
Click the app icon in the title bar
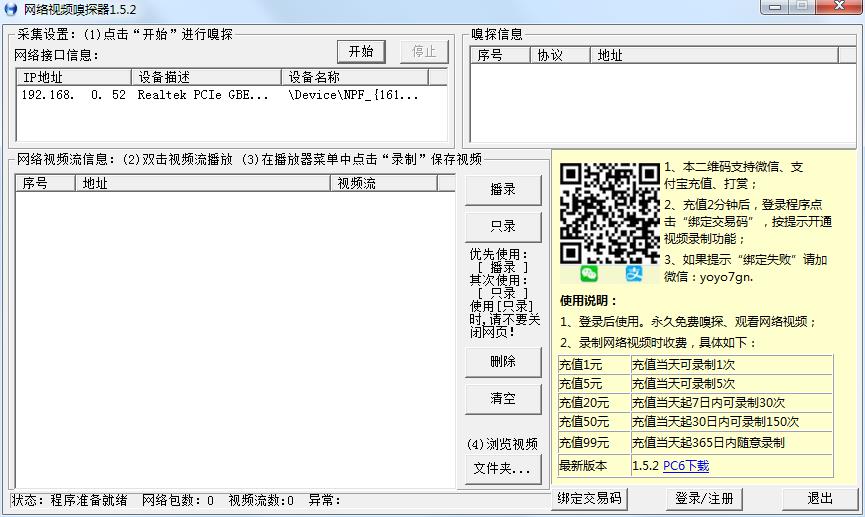[10, 9]
